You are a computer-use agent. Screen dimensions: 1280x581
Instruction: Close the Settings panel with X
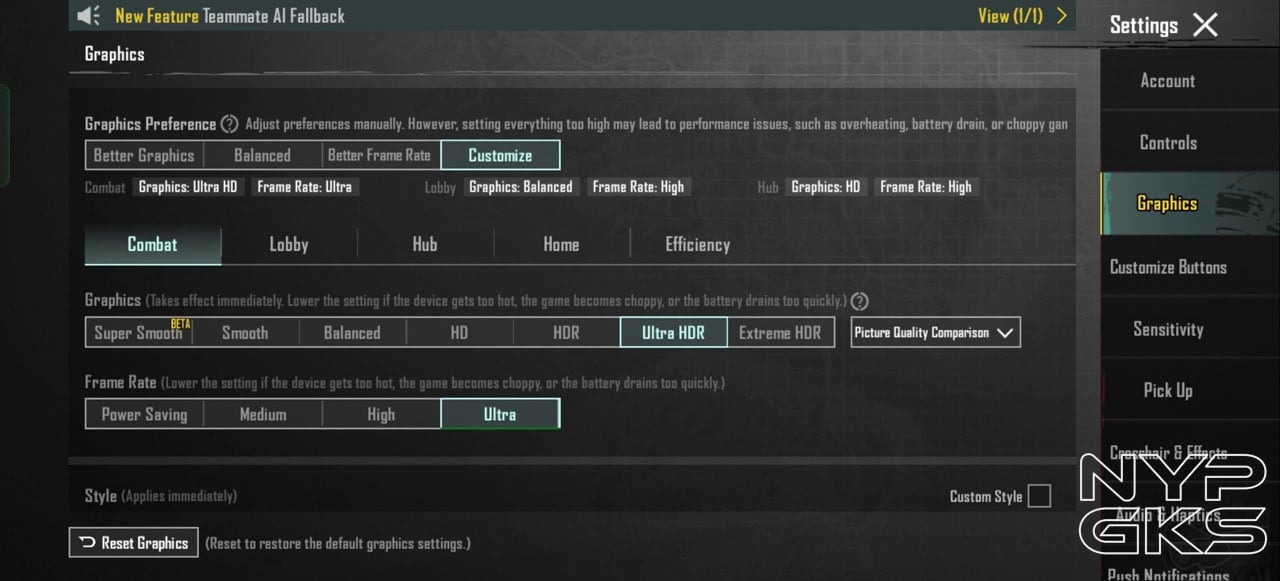[x=1205, y=25]
